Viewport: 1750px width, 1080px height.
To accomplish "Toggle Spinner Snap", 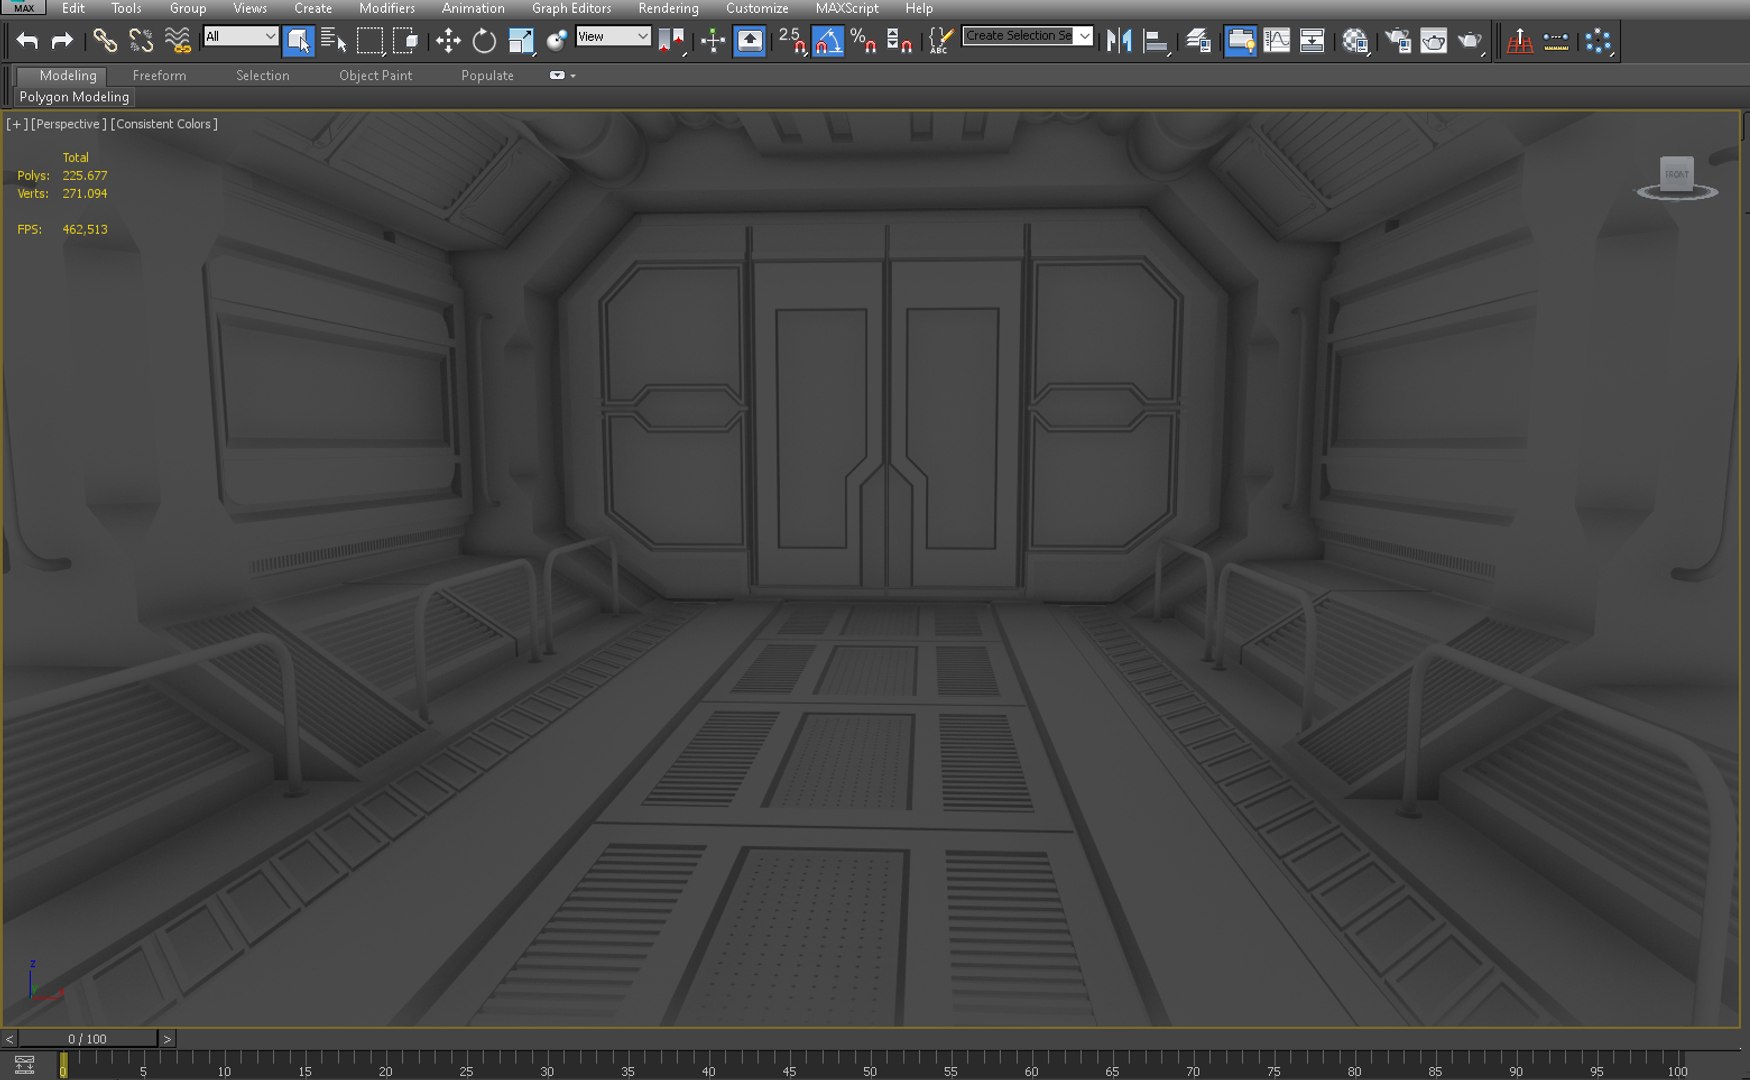I will [x=899, y=41].
